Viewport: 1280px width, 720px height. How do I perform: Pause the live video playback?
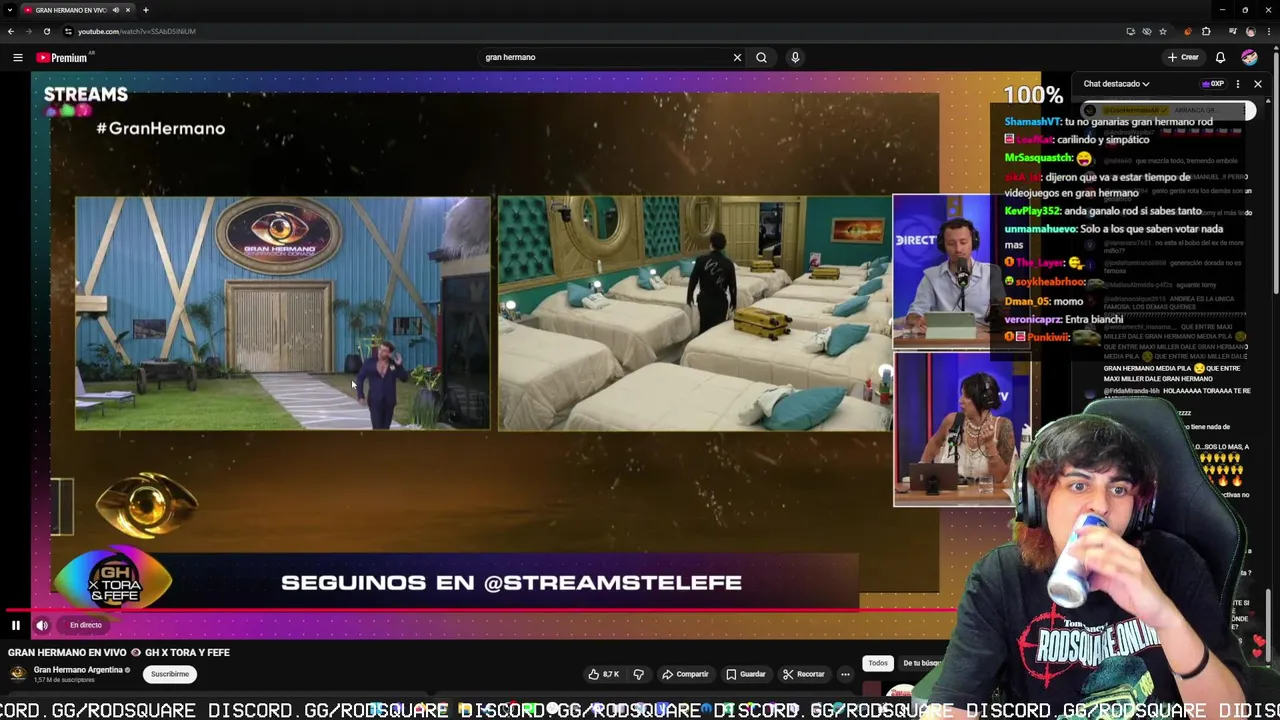pos(16,625)
